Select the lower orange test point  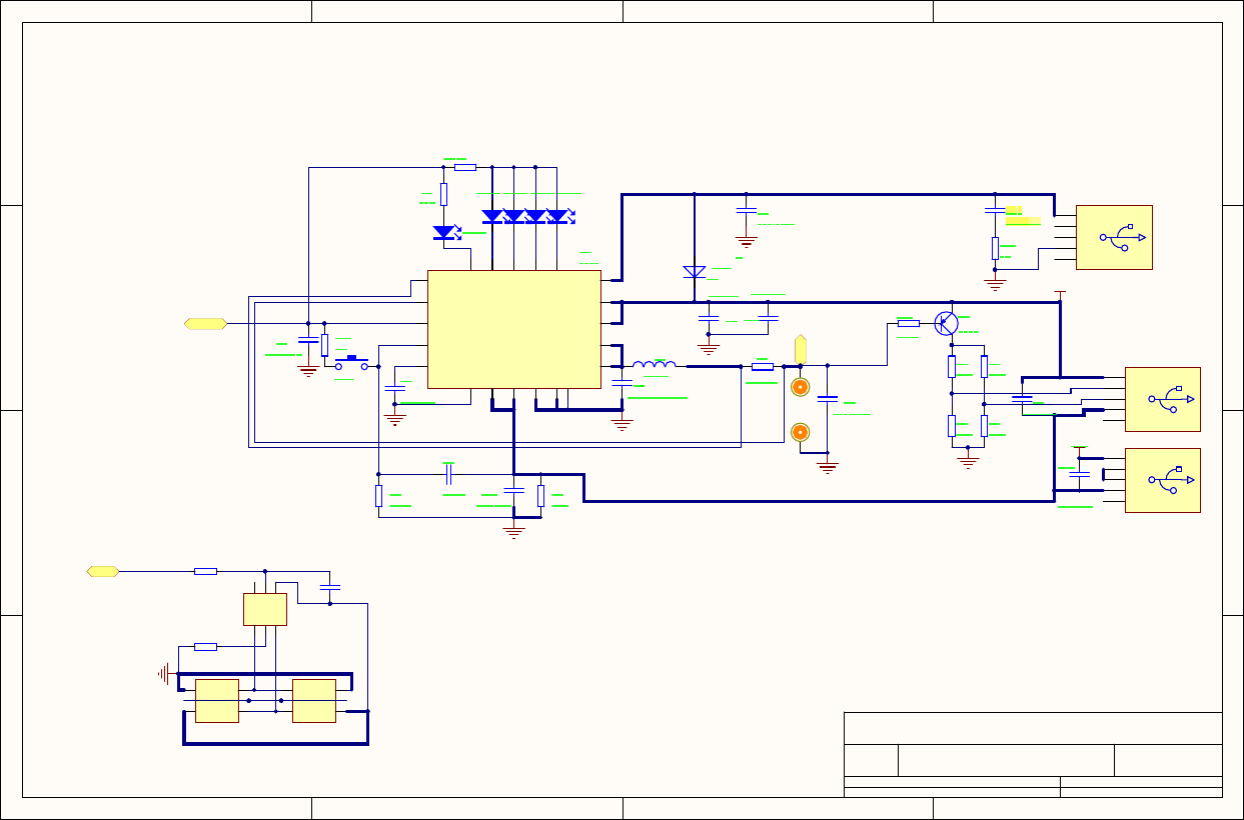click(x=800, y=432)
